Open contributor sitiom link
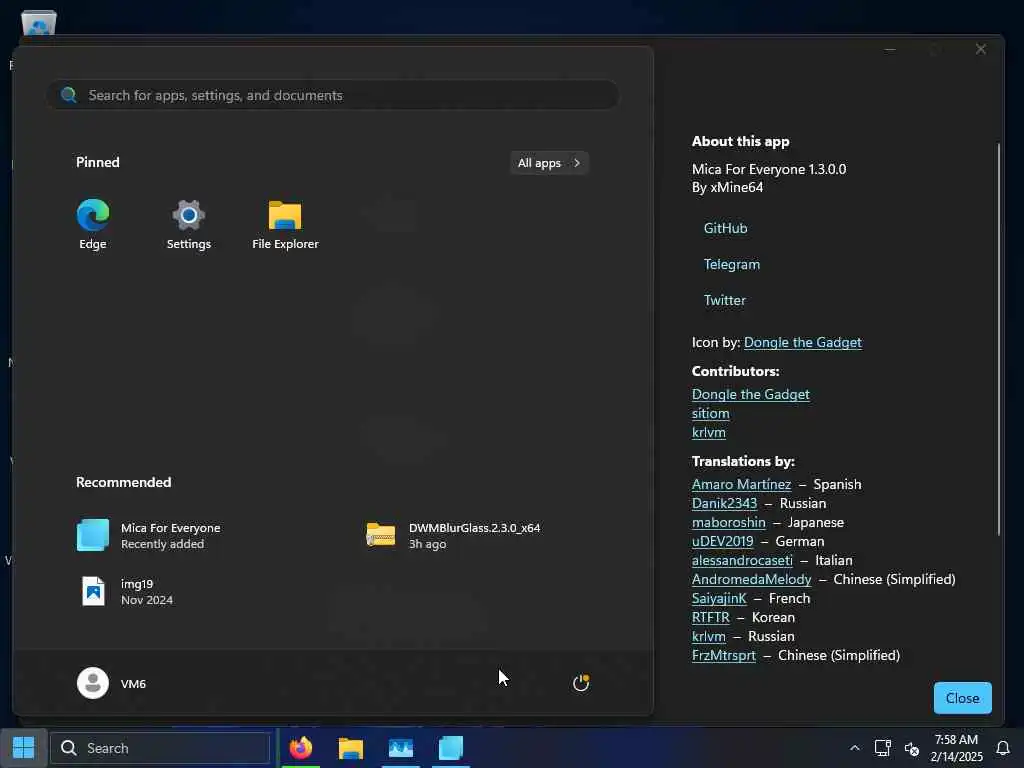 (711, 413)
